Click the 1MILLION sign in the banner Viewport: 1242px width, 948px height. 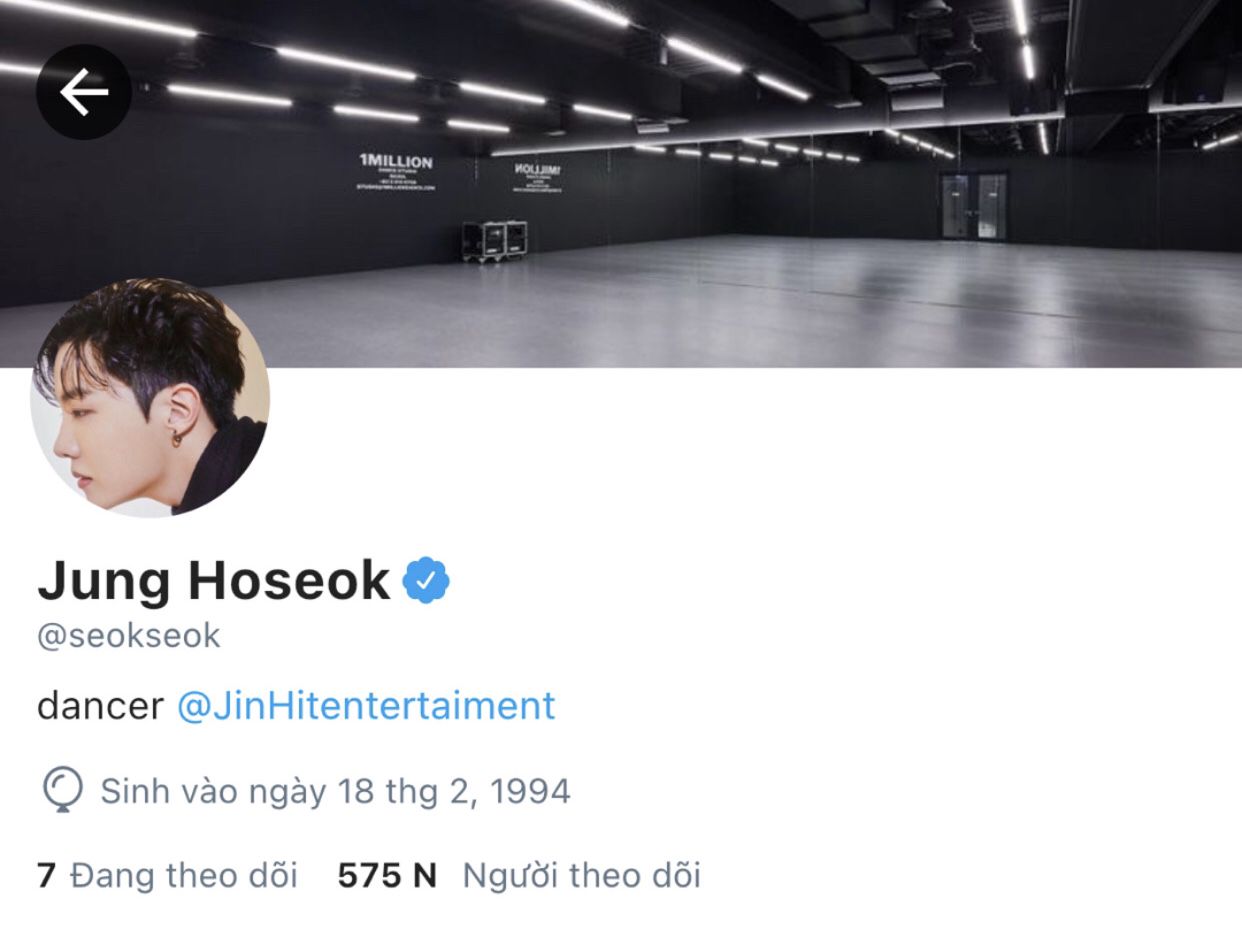pos(396,171)
